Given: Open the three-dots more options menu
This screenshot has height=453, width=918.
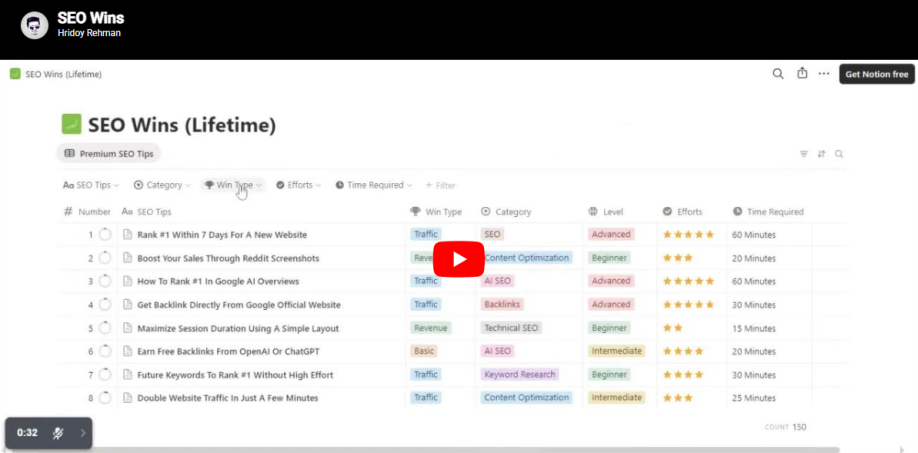Looking at the screenshot, I should (x=824, y=74).
